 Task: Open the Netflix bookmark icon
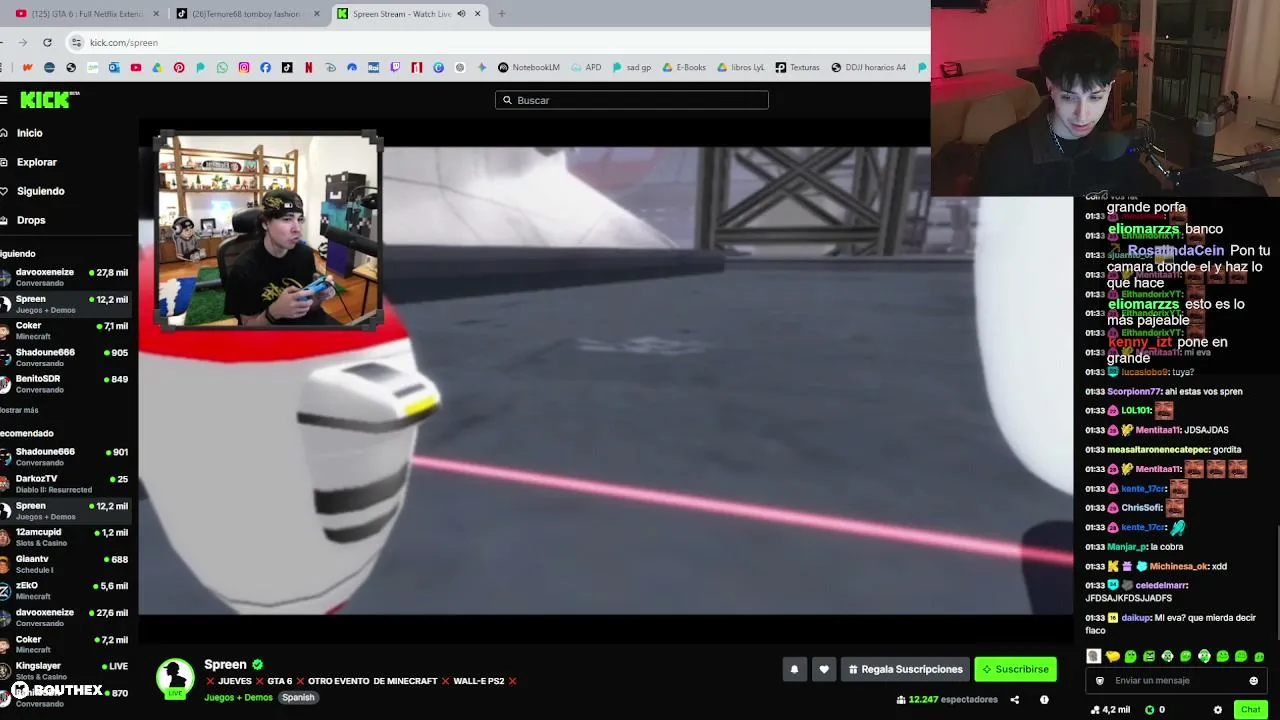(308, 68)
